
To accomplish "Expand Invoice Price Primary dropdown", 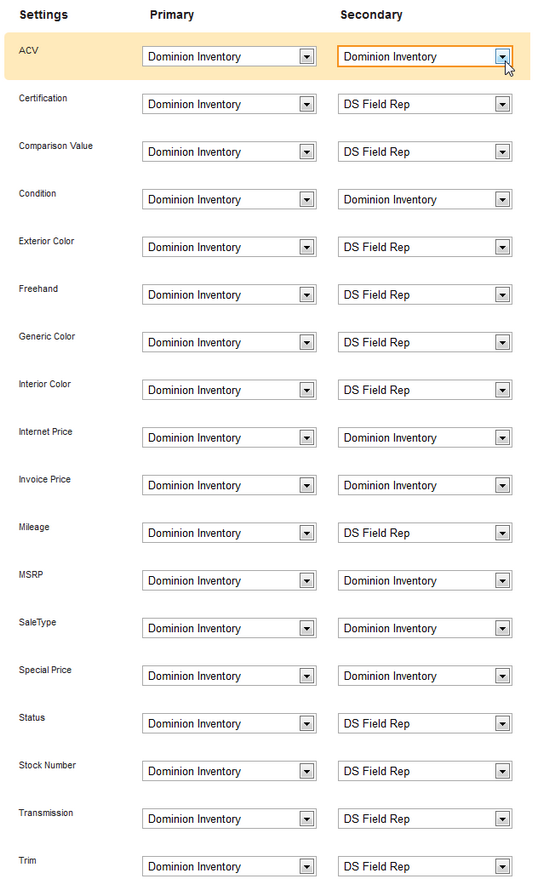I will pos(229,485).
